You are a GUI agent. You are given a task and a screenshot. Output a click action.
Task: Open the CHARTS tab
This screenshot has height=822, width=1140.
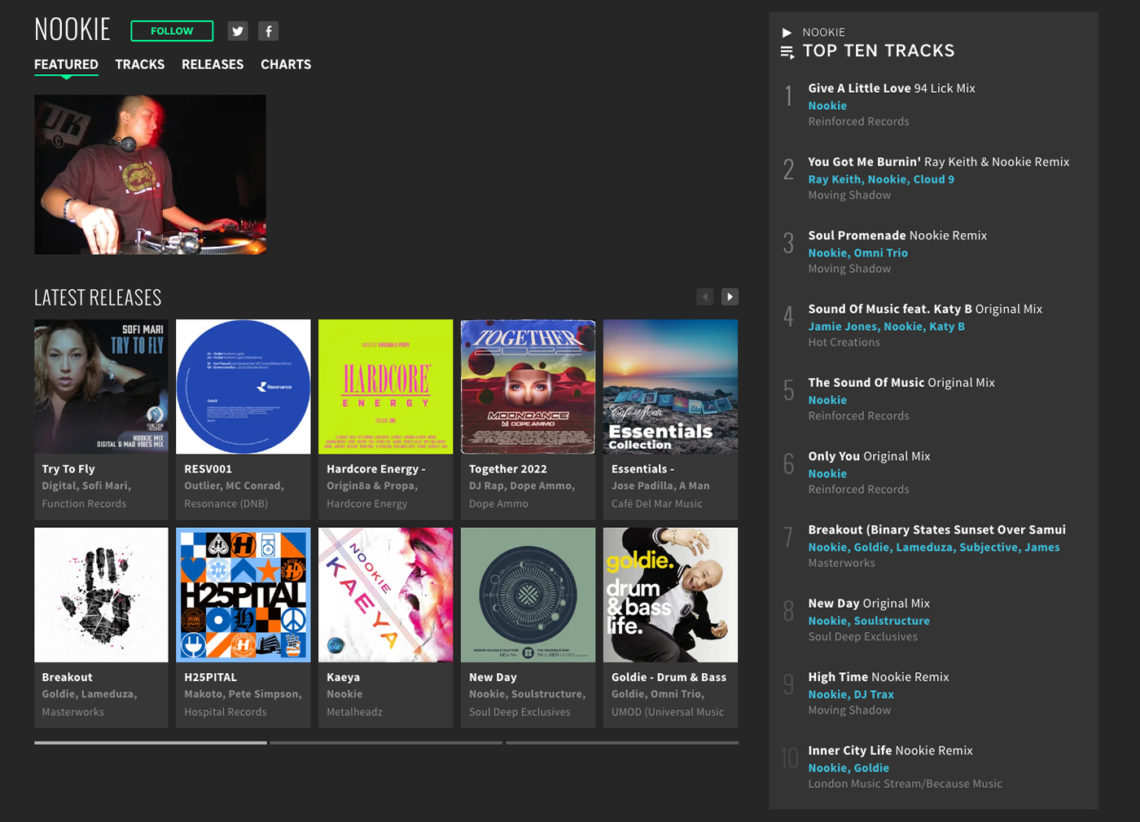point(286,64)
